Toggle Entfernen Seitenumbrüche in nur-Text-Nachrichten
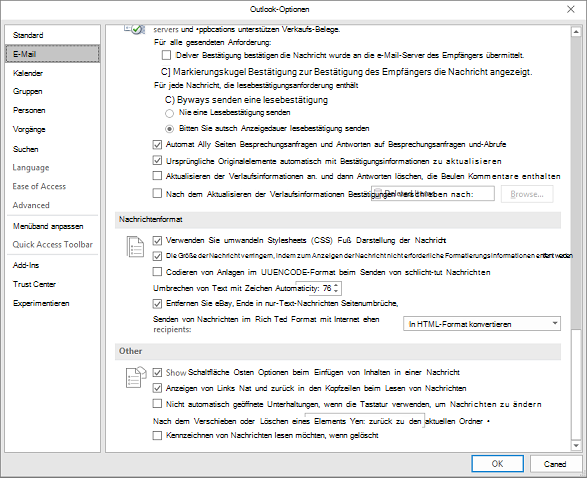The height and width of the screenshot is (478, 587). coord(157,304)
